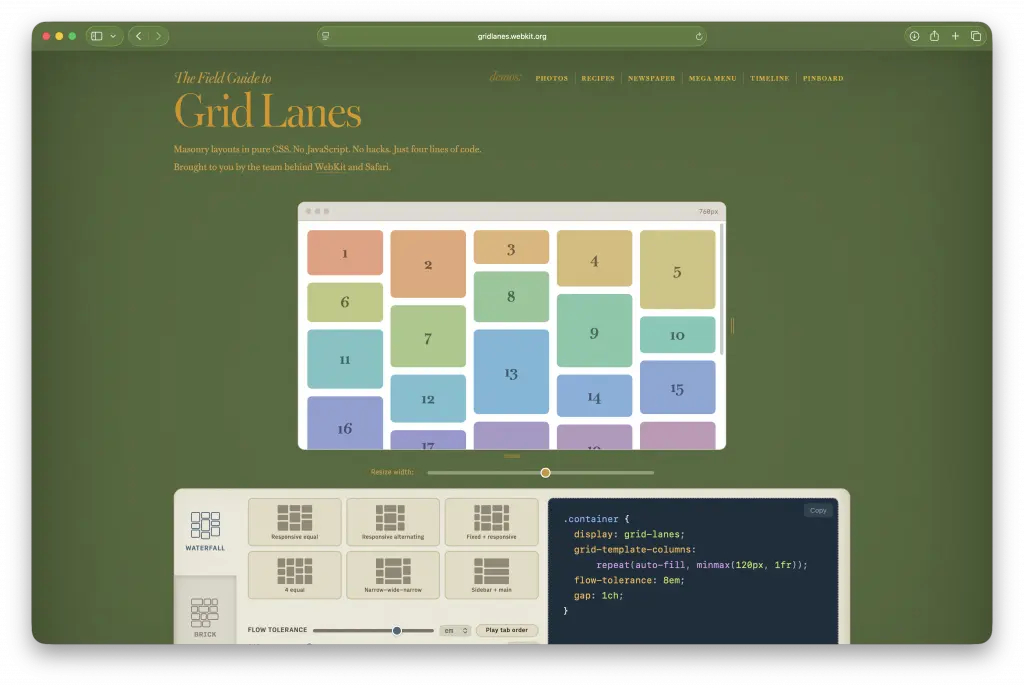
Task: Select the Waterfall layout mode
Action: 205,531
